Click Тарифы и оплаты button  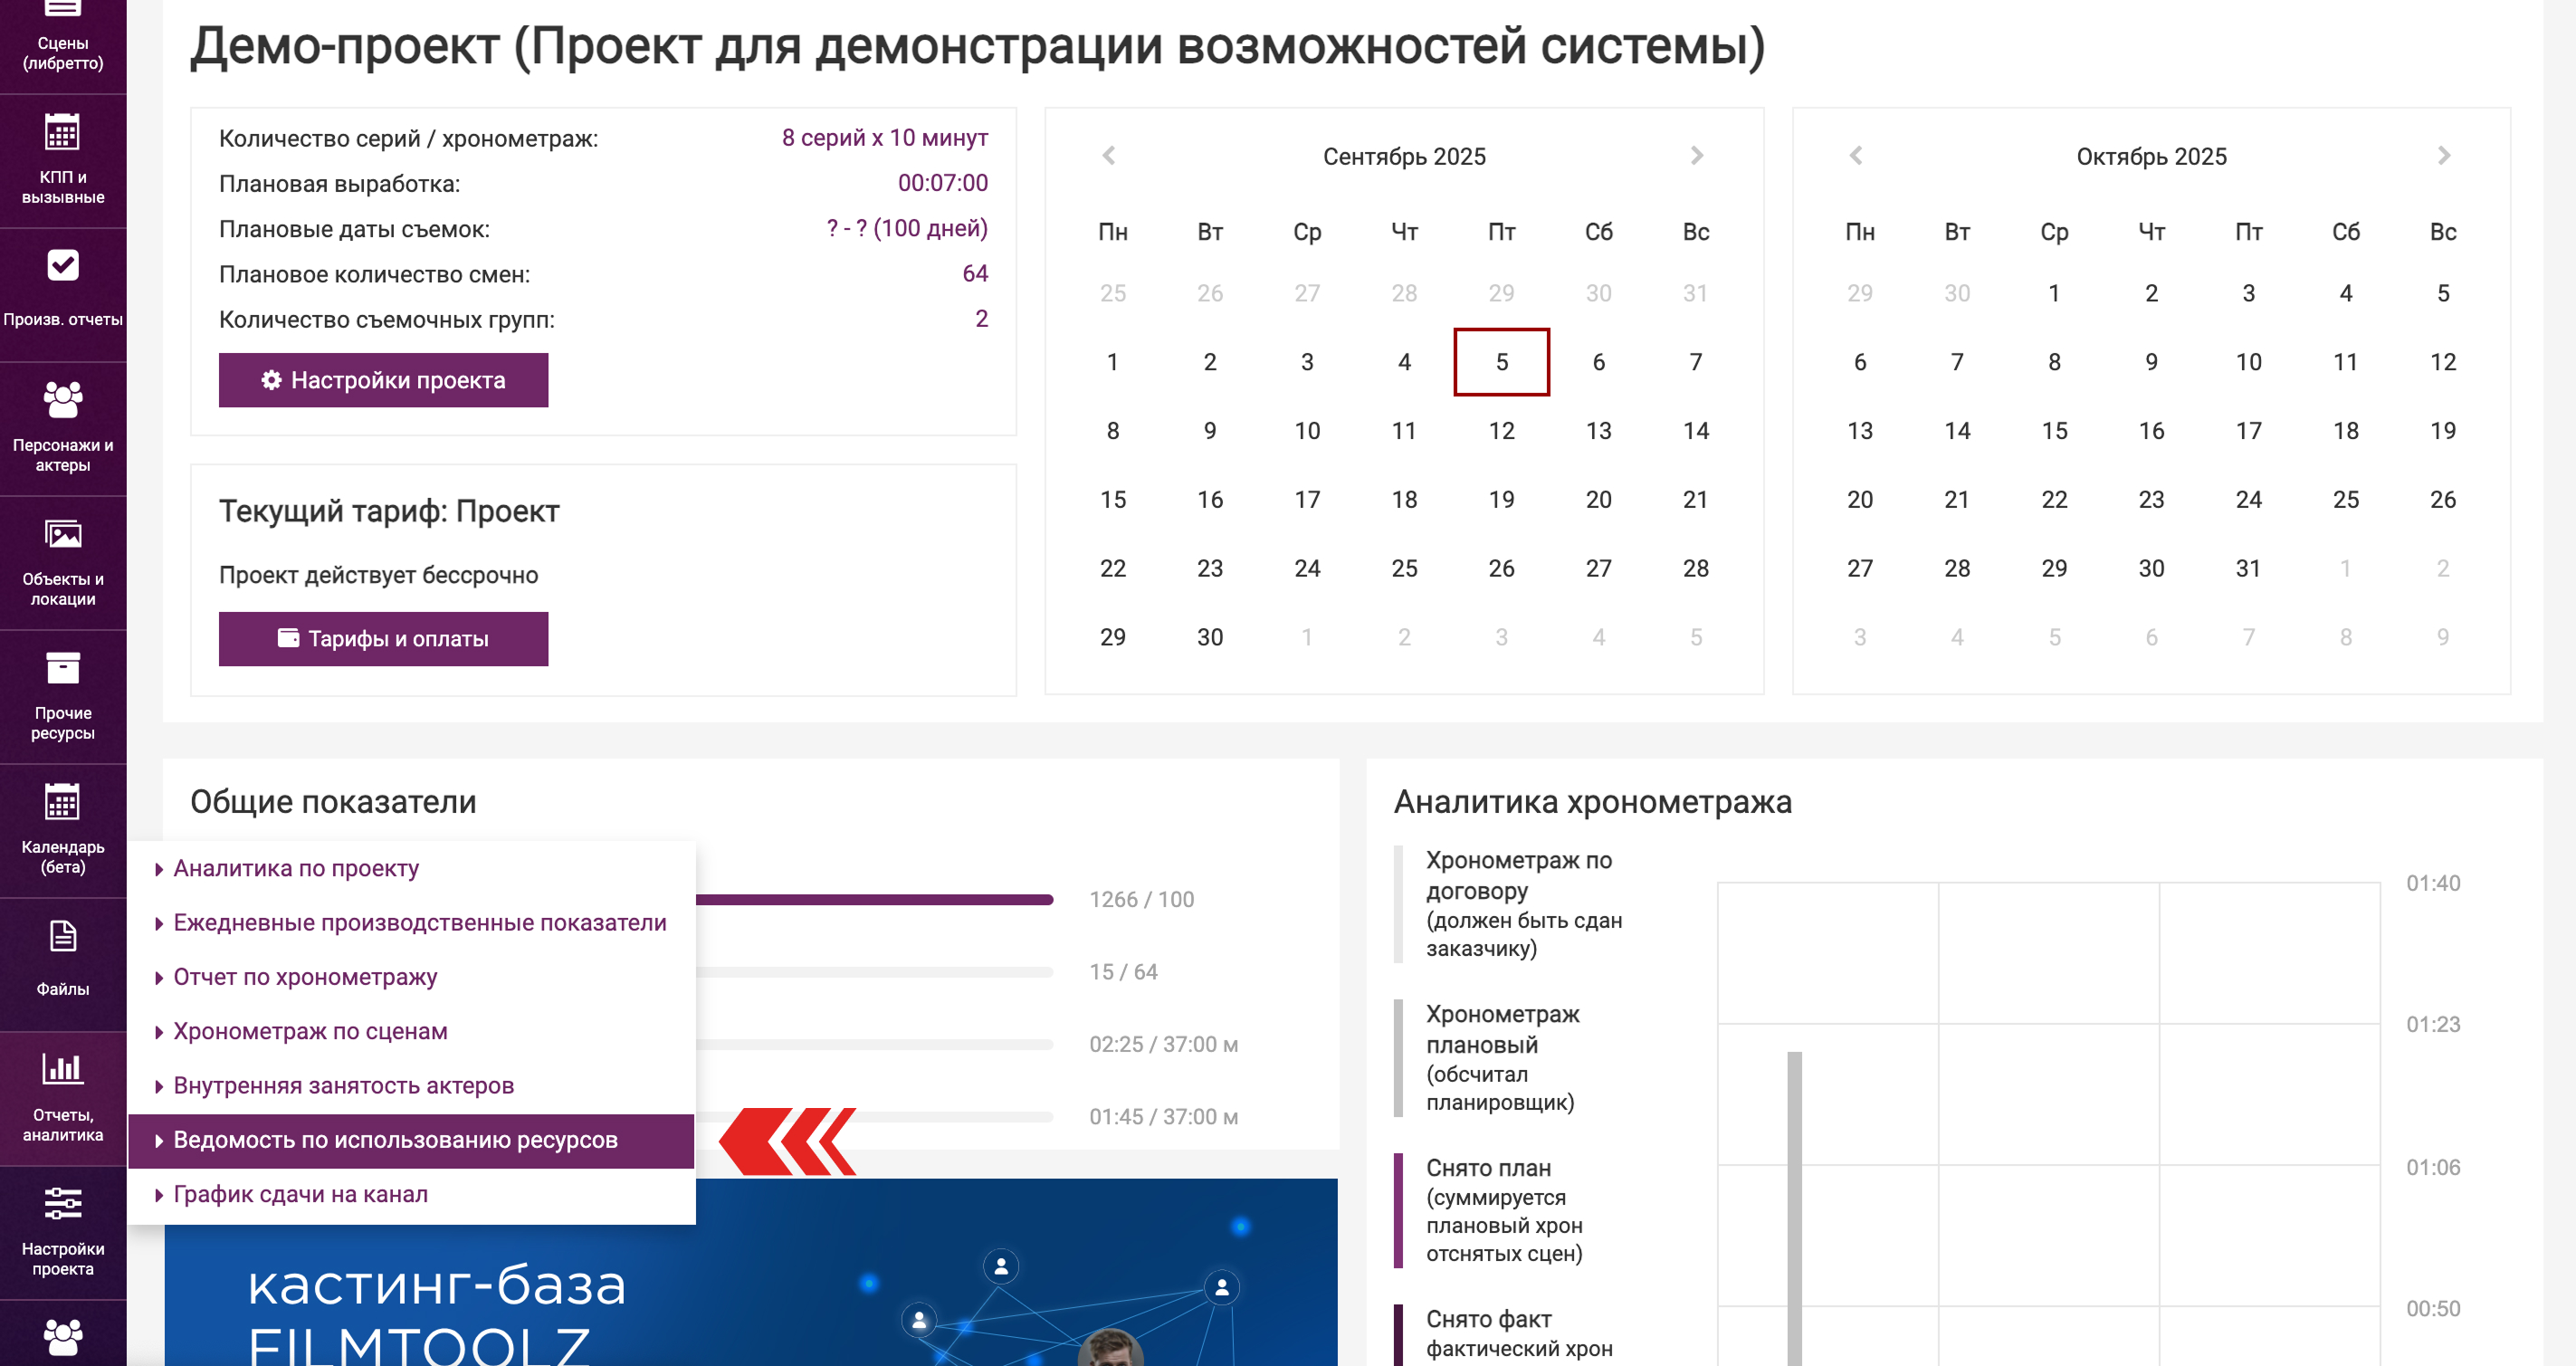(x=383, y=639)
